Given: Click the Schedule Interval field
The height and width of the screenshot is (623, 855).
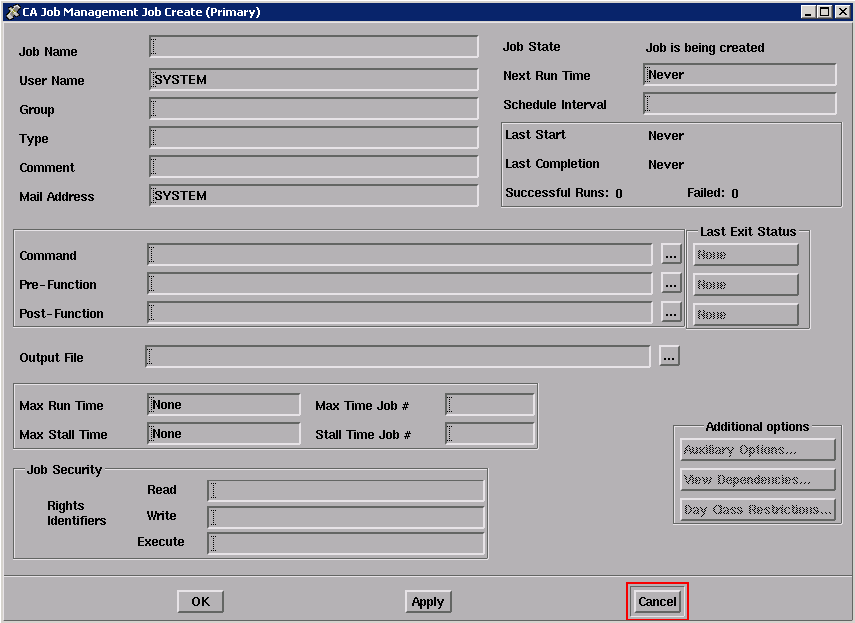Looking at the screenshot, I should [x=739, y=103].
